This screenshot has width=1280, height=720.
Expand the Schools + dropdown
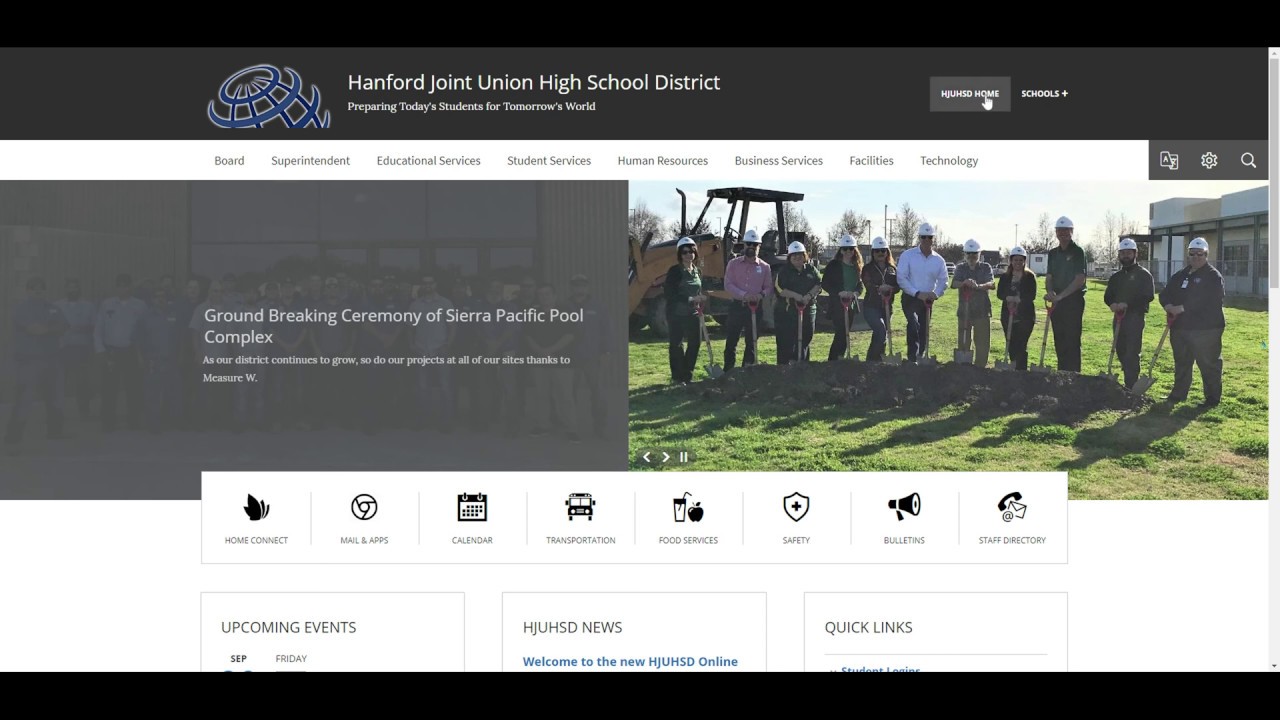(x=1044, y=94)
